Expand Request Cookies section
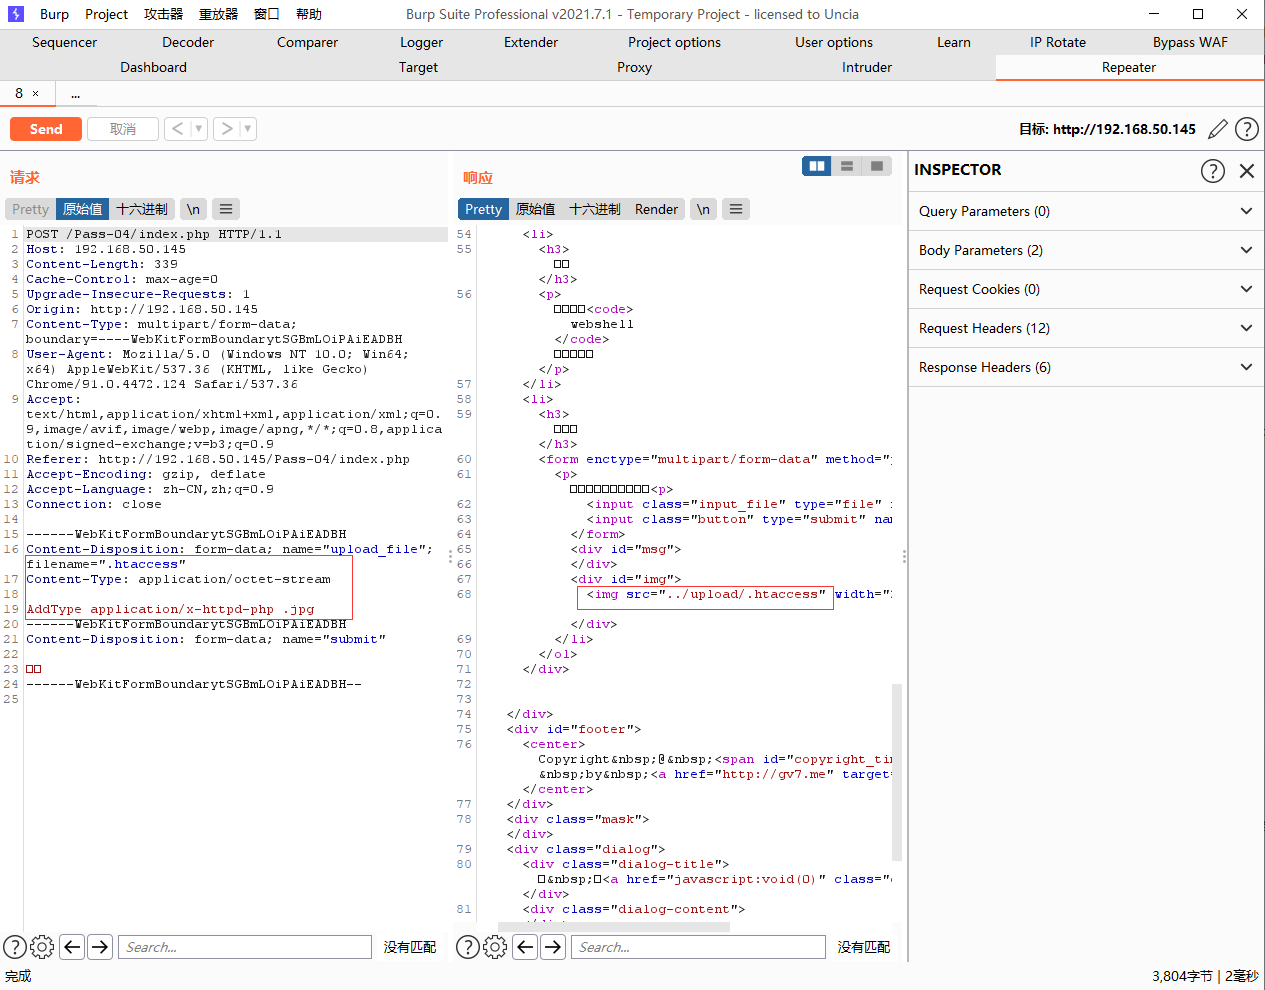The width and height of the screenshot is (1265, 990). click(1086, 289)
